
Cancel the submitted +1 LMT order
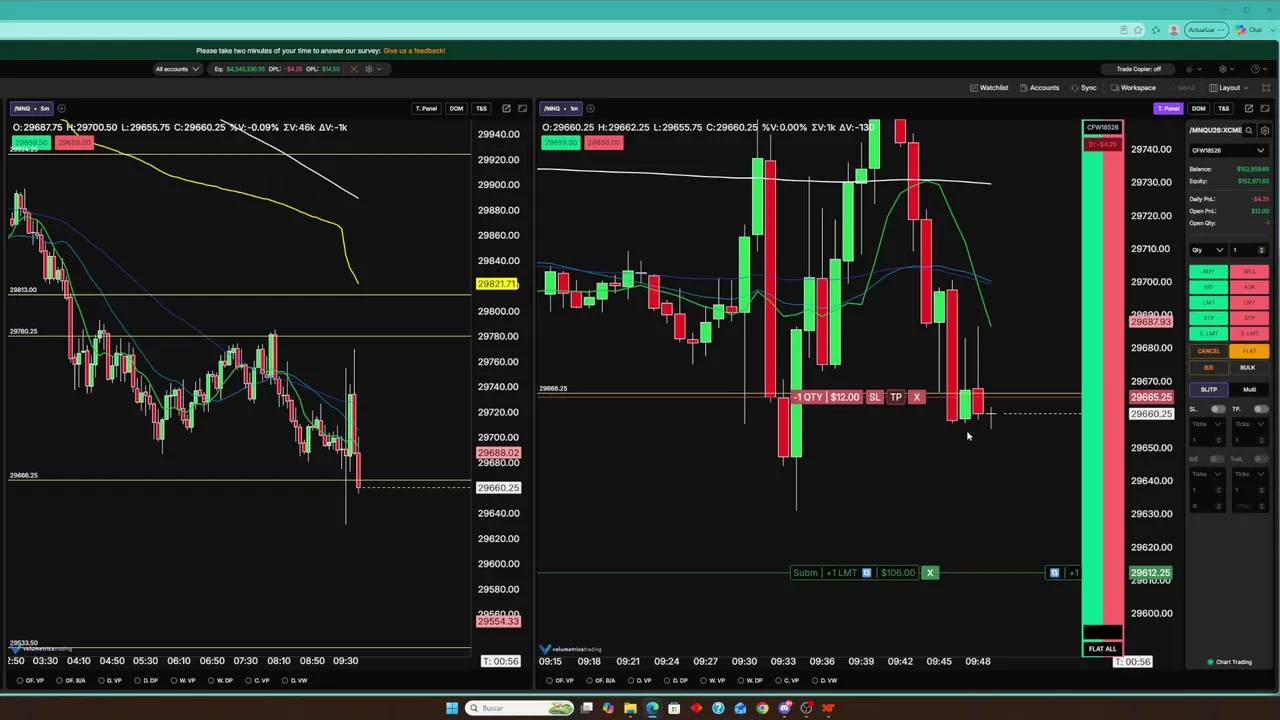click(x=930, y=573)
